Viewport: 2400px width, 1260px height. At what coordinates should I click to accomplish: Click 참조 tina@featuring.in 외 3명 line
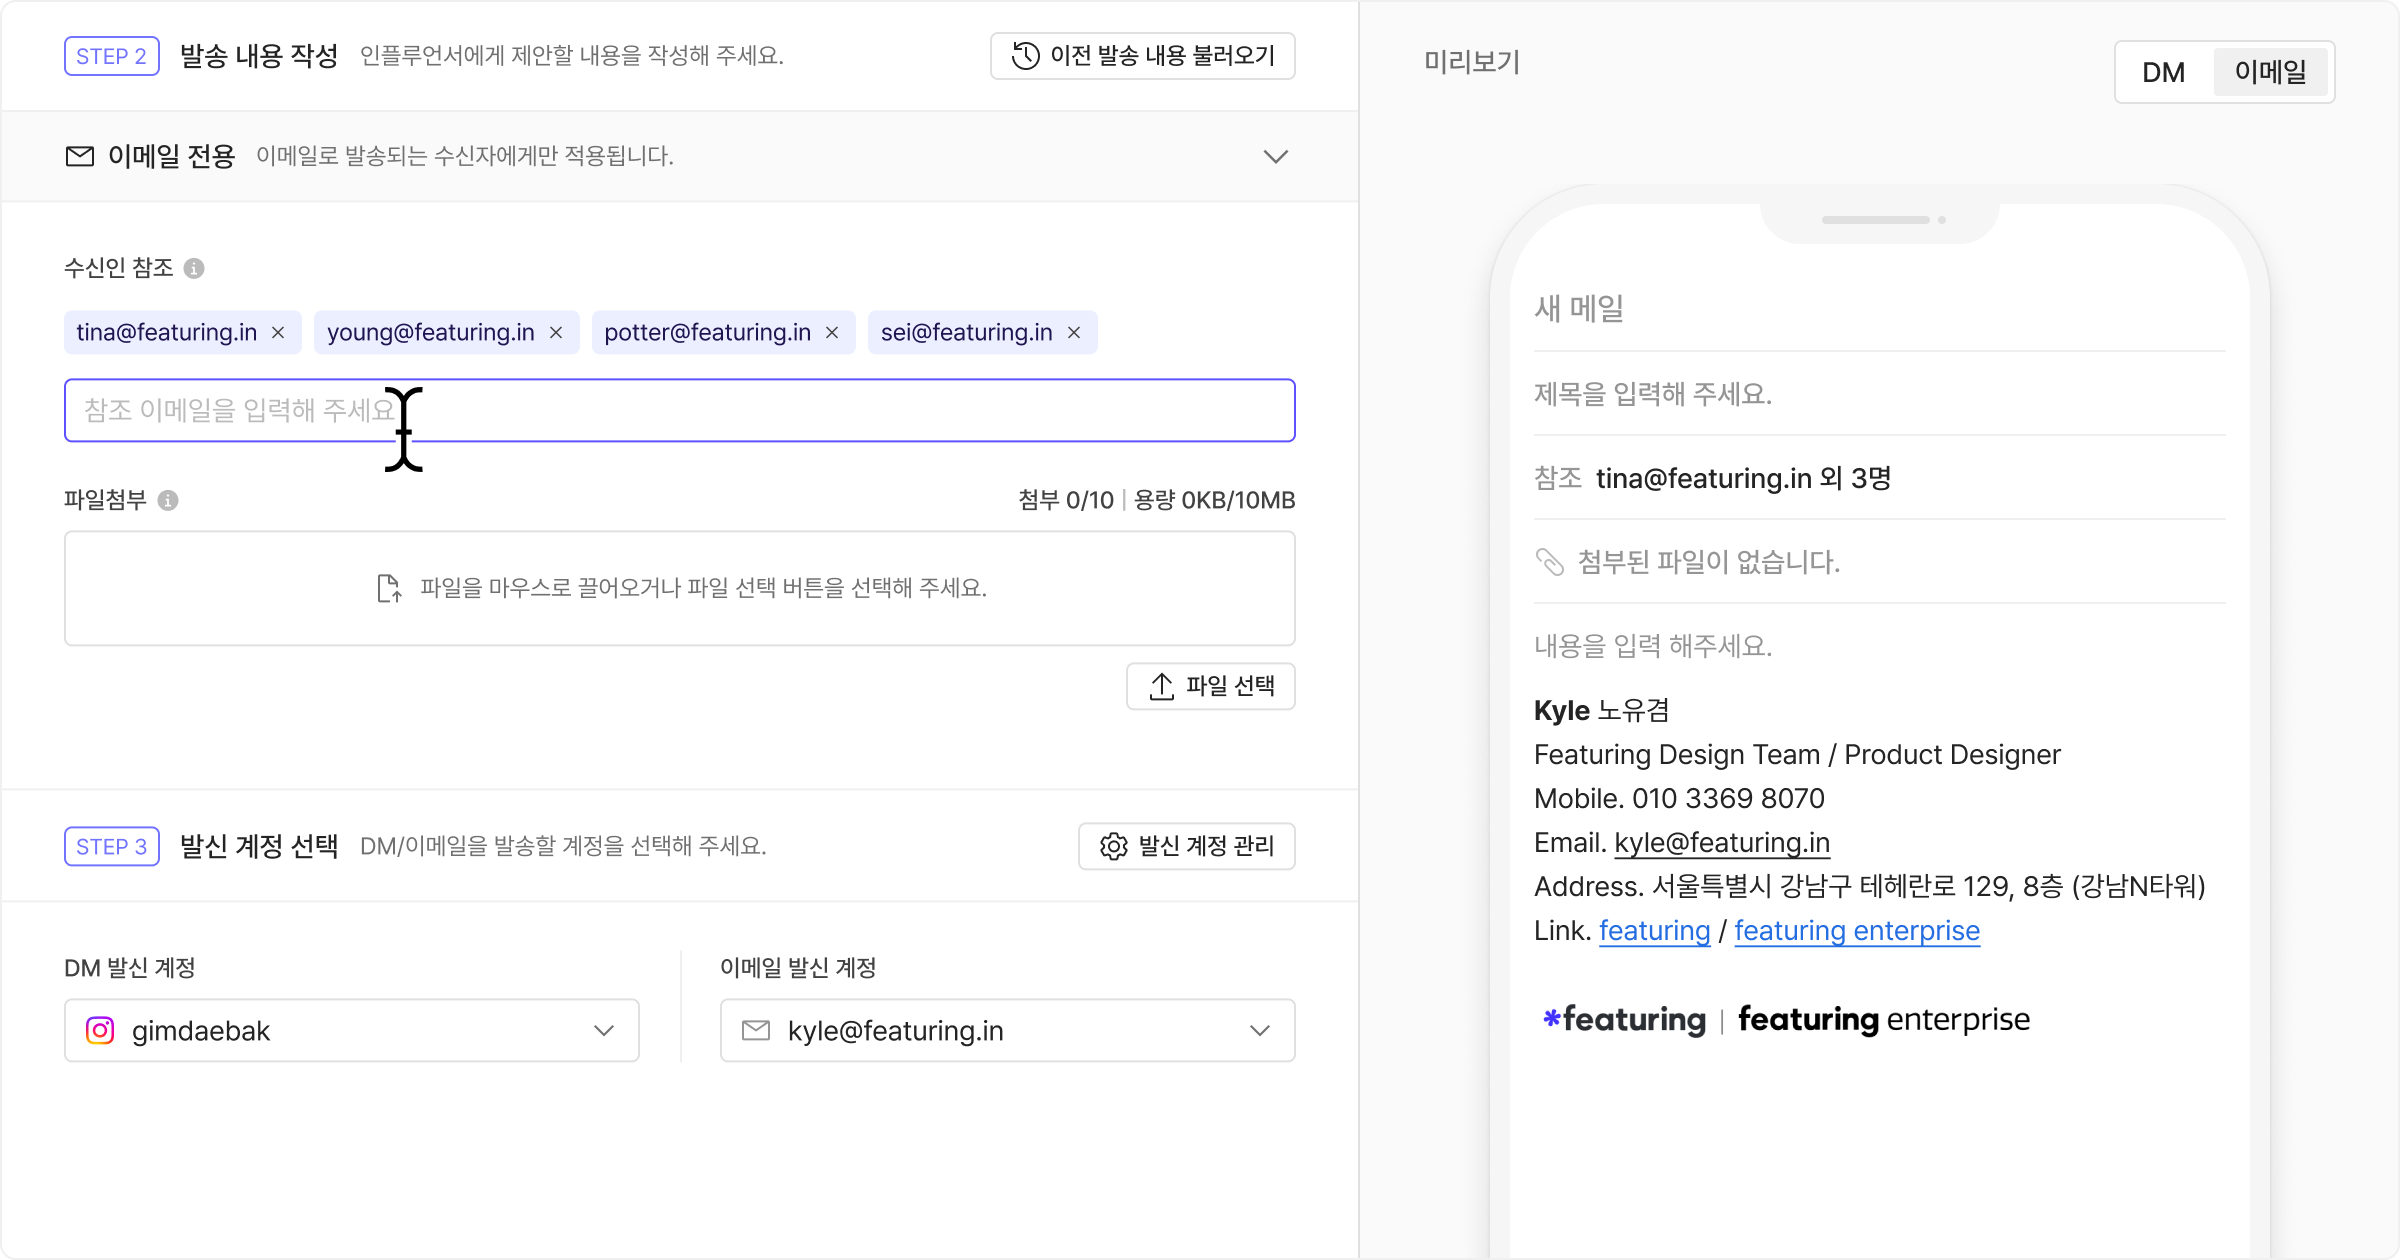[x=1713, y=478]
